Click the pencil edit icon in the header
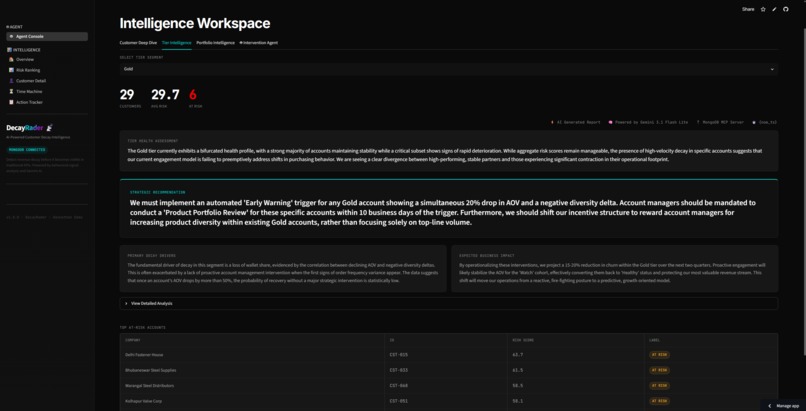This screenshot has width=806, height=411. [774, 9]
